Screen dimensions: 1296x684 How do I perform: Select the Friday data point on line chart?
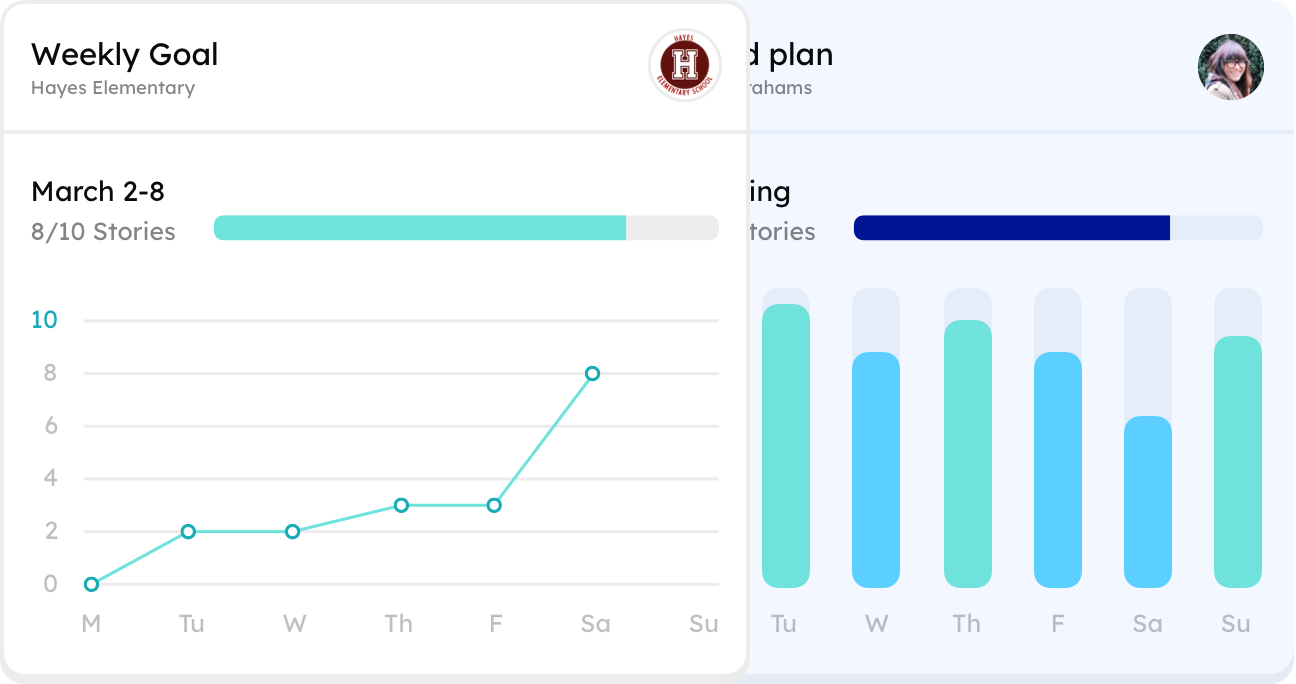pos(494,506)
